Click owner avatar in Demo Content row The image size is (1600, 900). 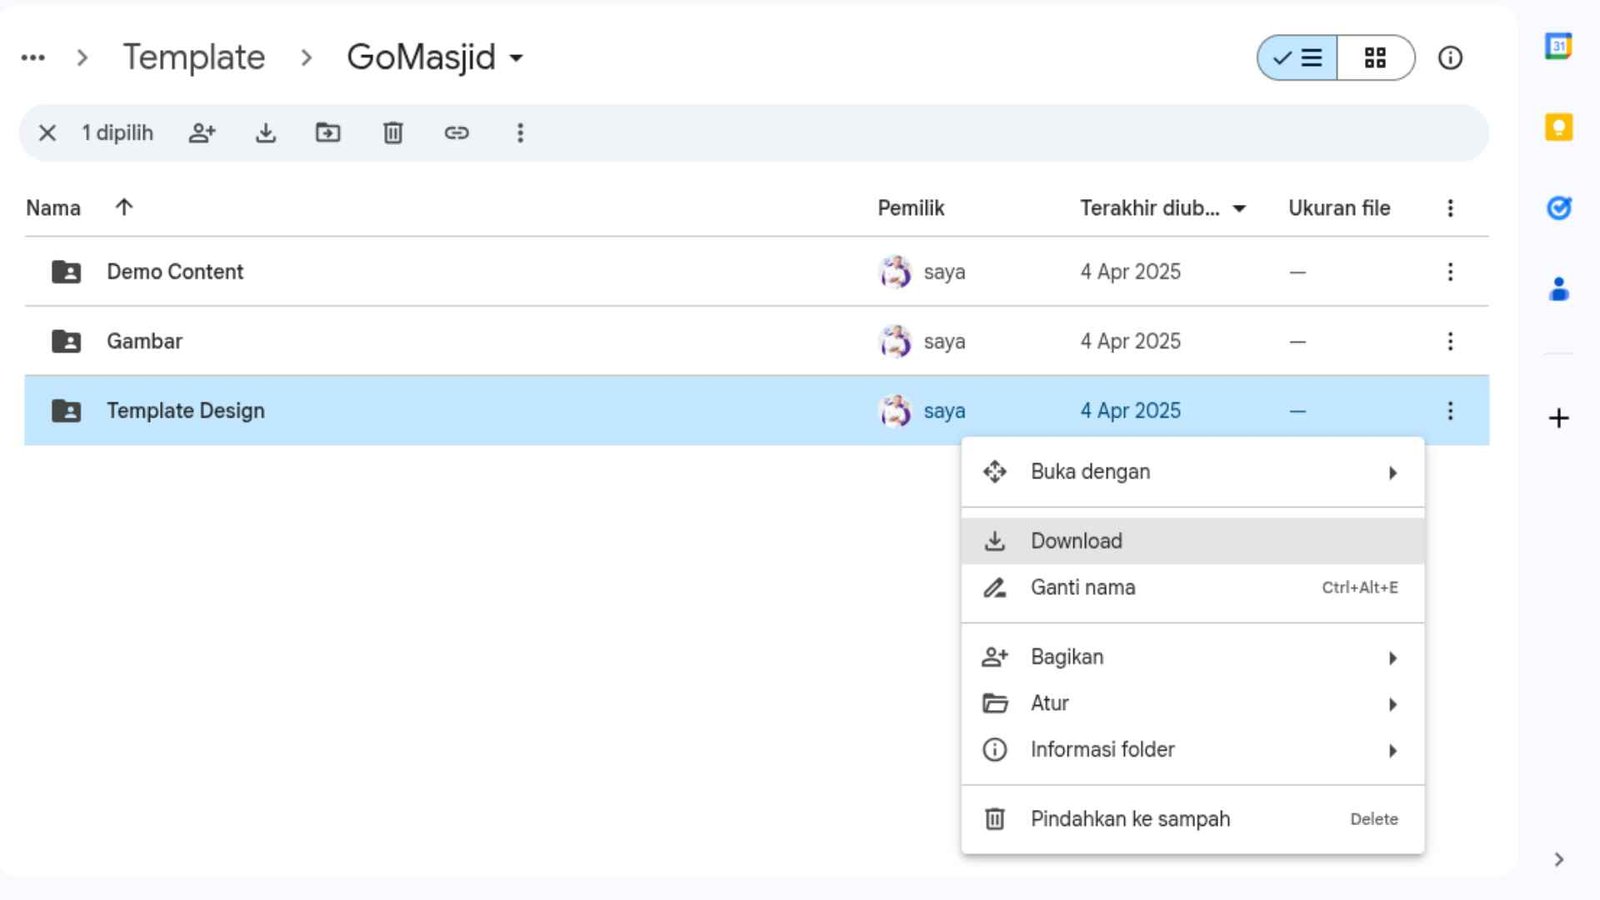pyautogui.click(x=895, y=272)
